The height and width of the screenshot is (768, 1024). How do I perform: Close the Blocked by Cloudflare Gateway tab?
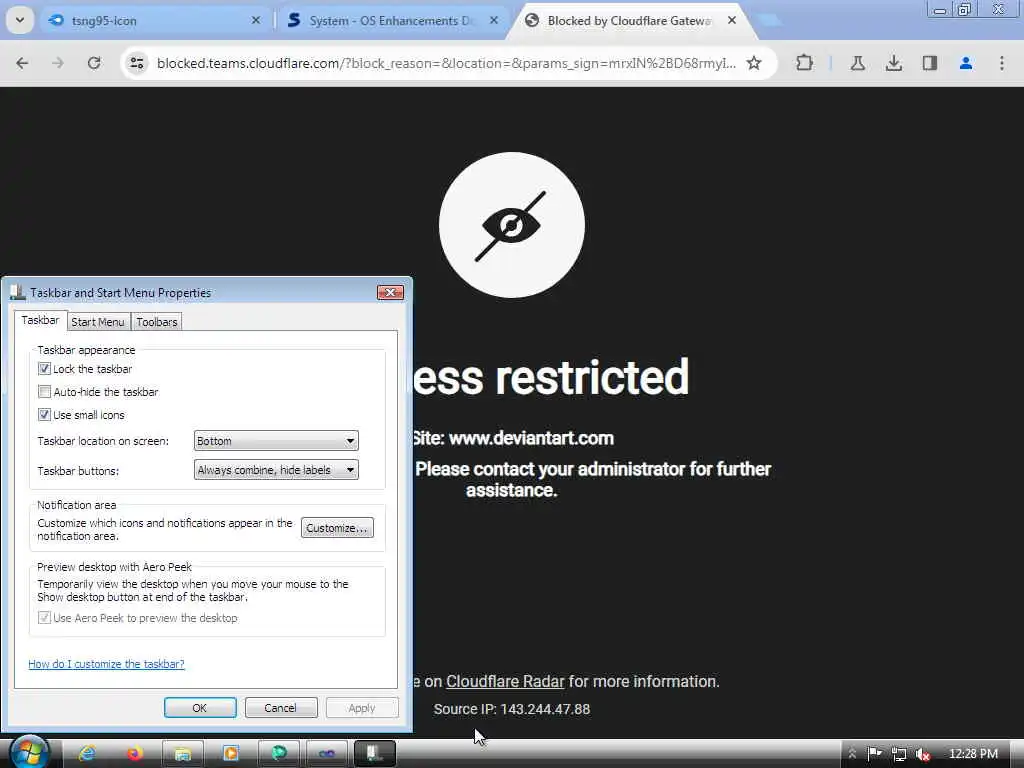pos(732,20)
